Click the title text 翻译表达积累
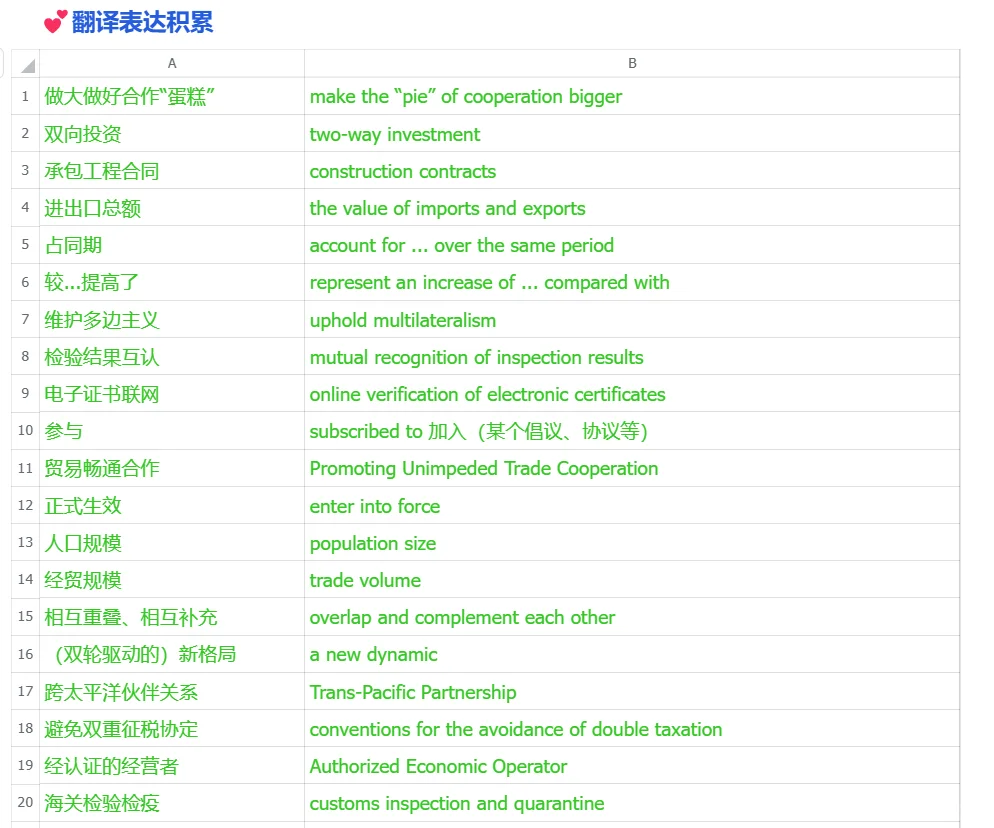This screenshot has height=828, width=994. point(130,22)
